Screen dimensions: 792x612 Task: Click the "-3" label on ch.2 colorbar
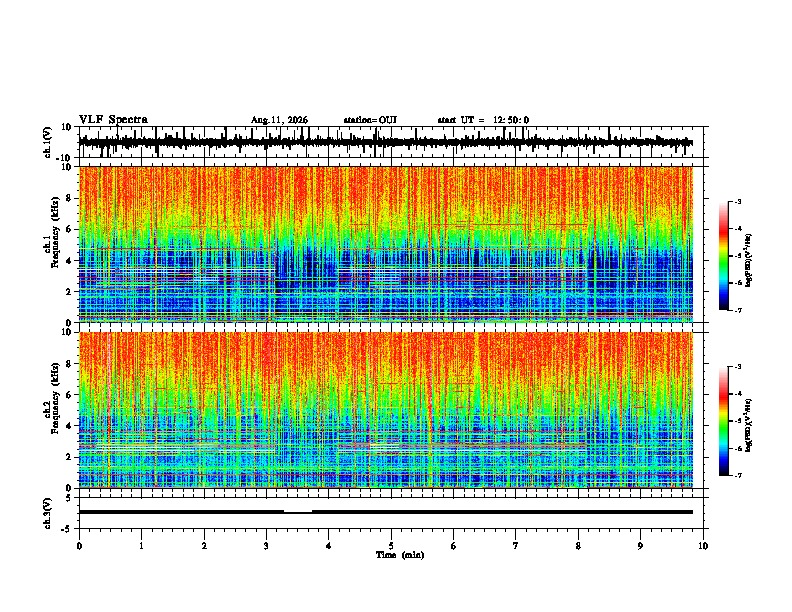737,367
